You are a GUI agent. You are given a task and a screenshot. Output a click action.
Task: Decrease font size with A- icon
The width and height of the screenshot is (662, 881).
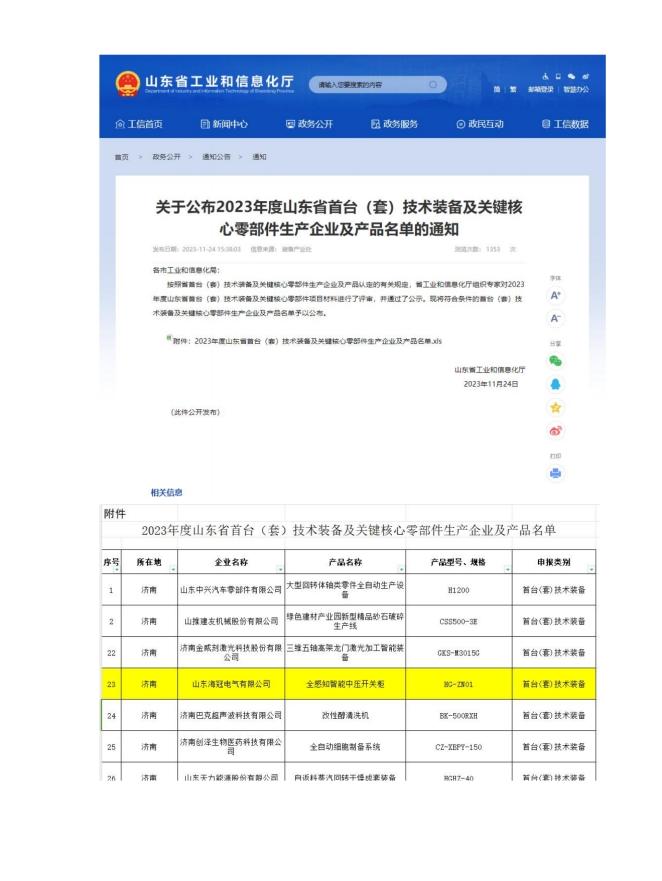[x=555, y=319]
